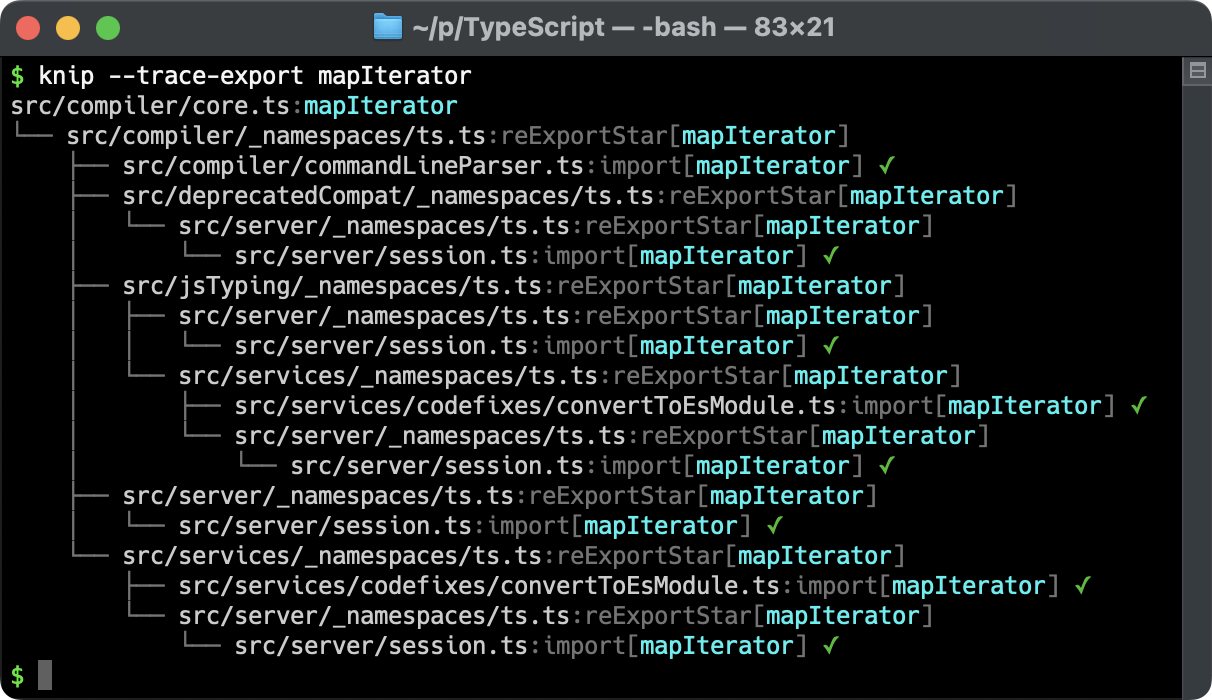Toggle the split pane view using the top-right control

(1196, 69)
